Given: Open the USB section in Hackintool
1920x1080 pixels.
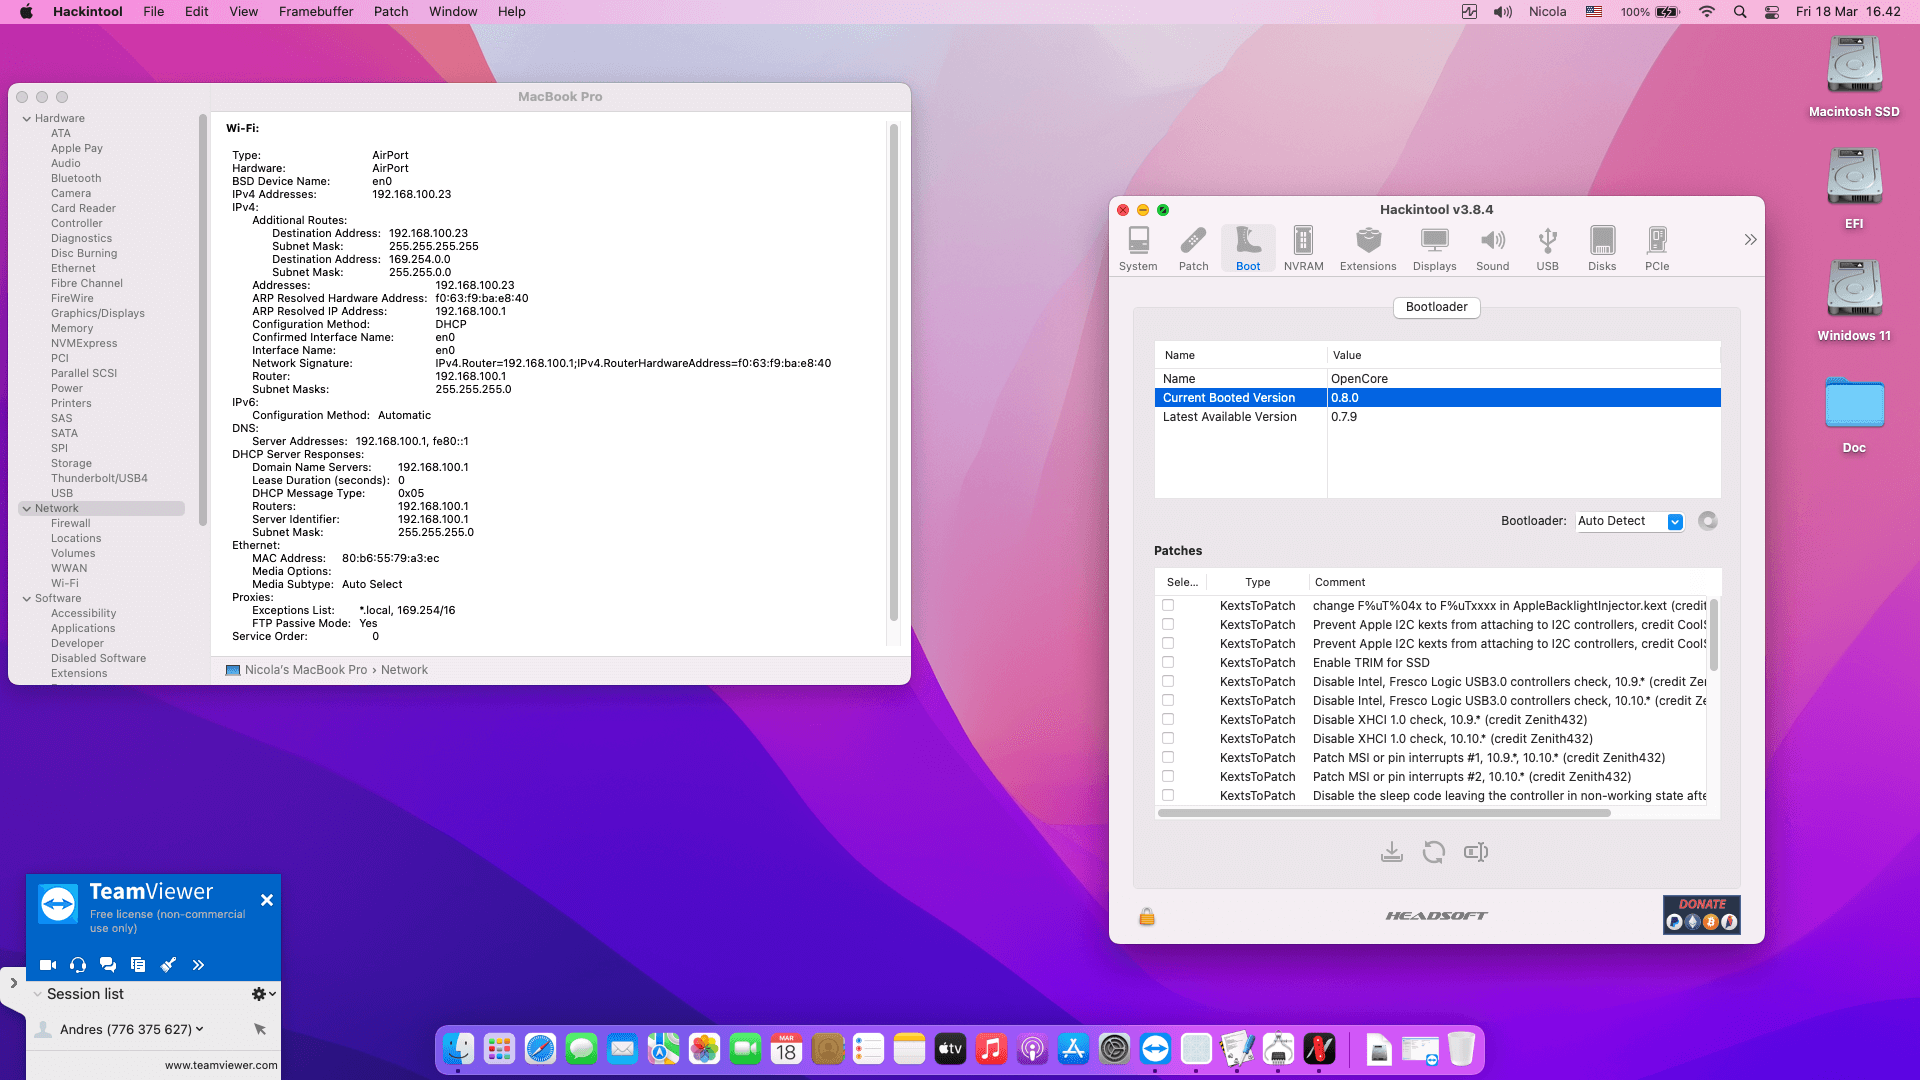Looking at the screenshot, I should click(x=1547, y=248).
